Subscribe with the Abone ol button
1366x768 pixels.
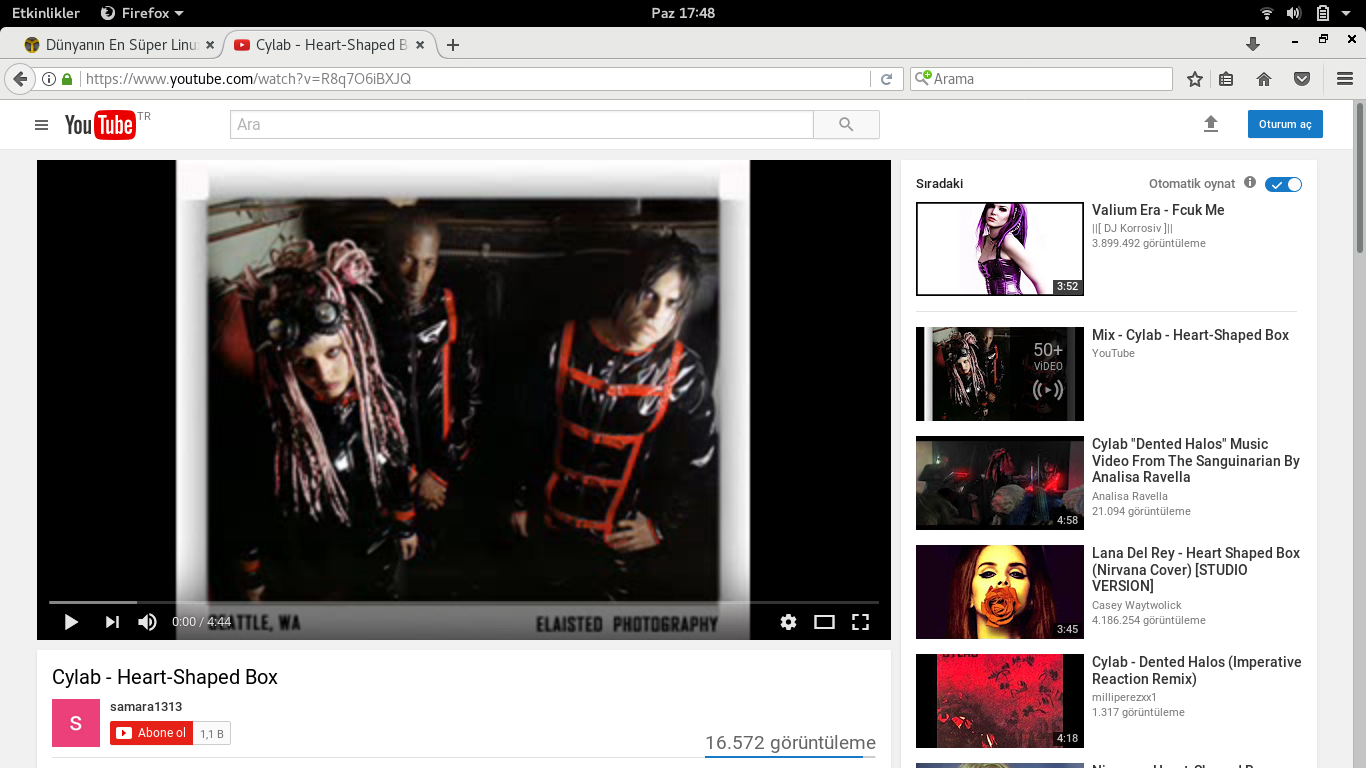click(151, 733)
